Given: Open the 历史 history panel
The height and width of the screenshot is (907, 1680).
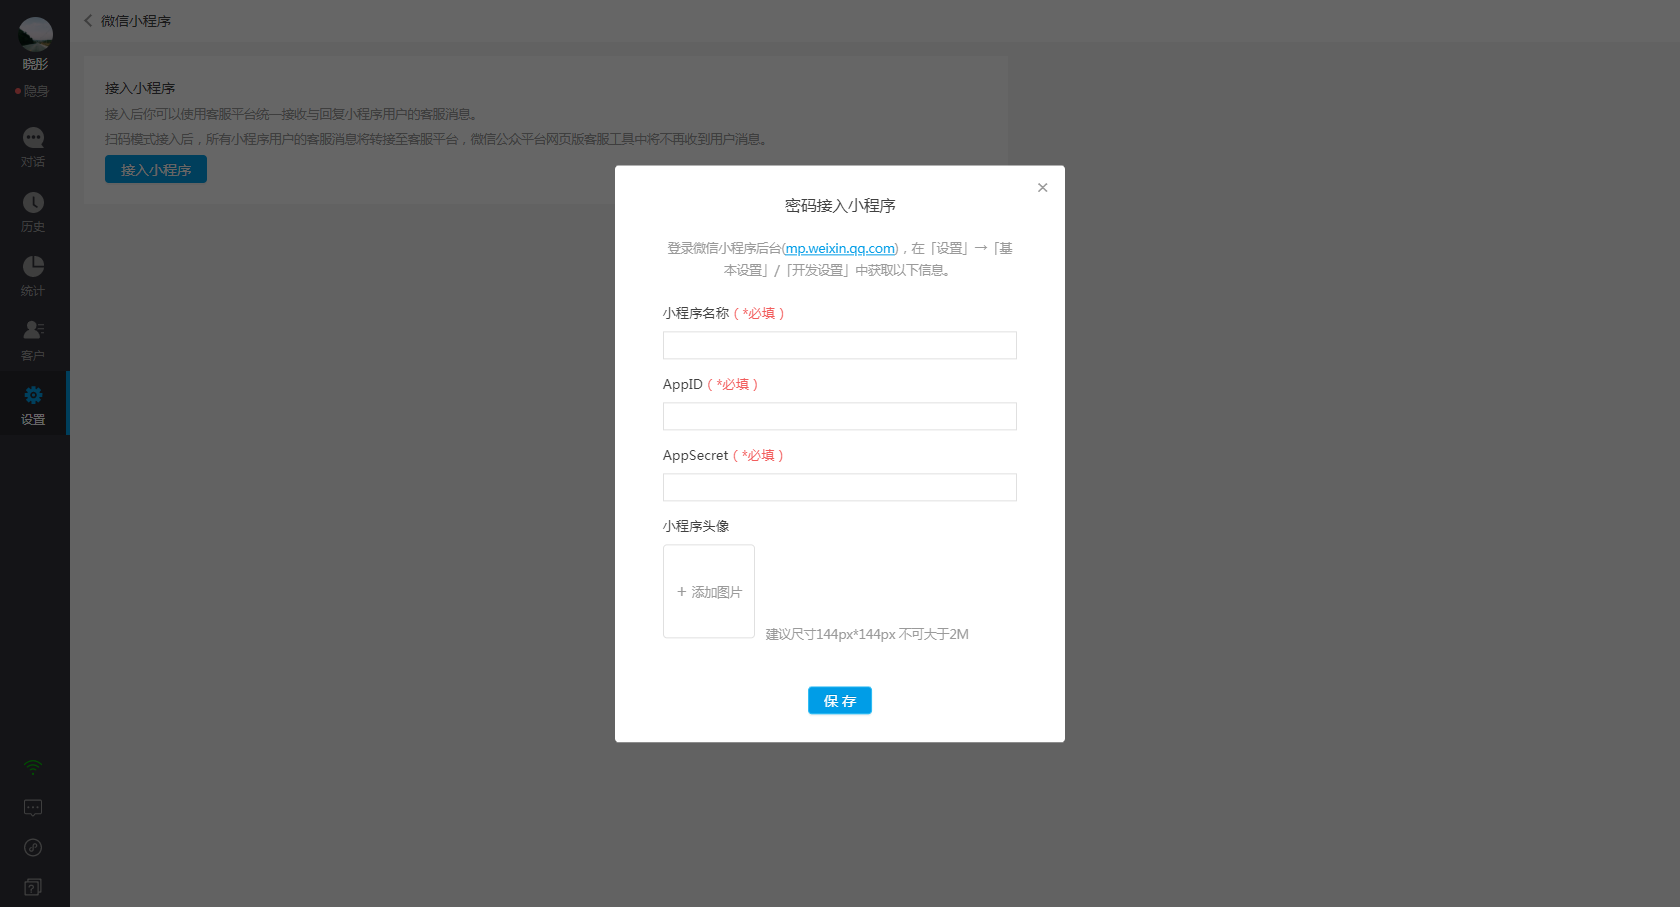Looking at the screenshot, I should [33, 211].
